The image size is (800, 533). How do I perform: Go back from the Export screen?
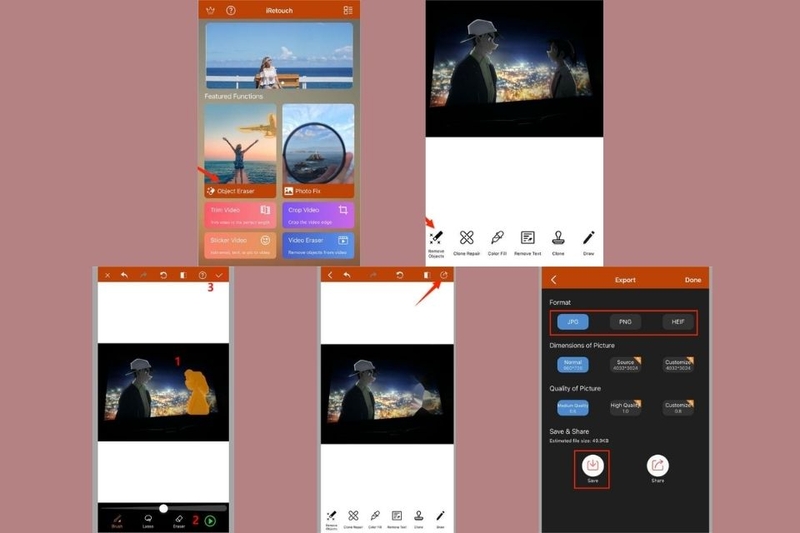point(554,280)
